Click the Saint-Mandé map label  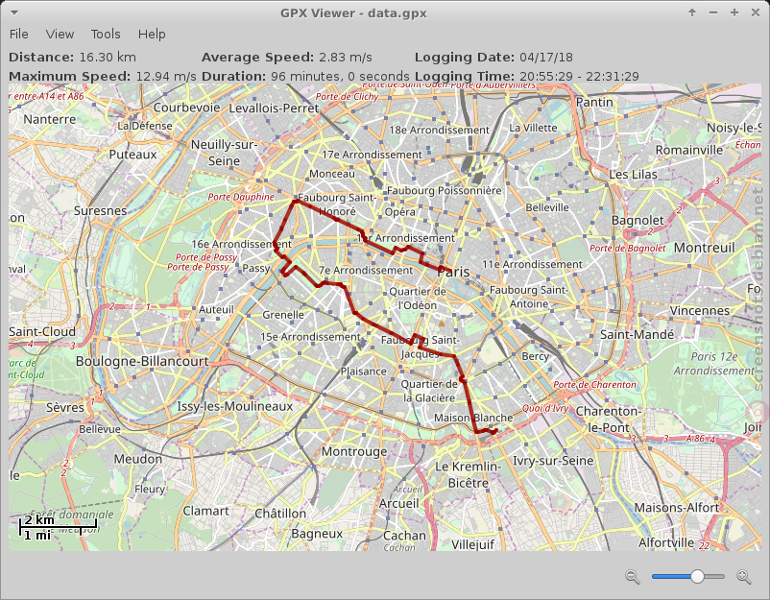pos(637,334)
